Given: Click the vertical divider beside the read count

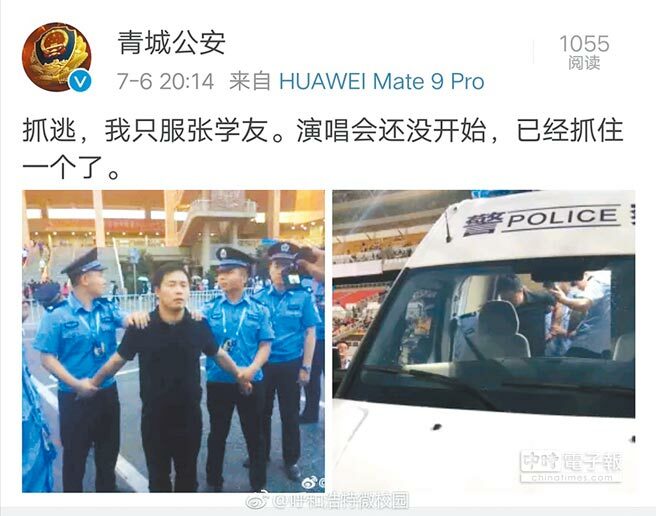Looking at the screenshot, I should click(x=533, y=52).
